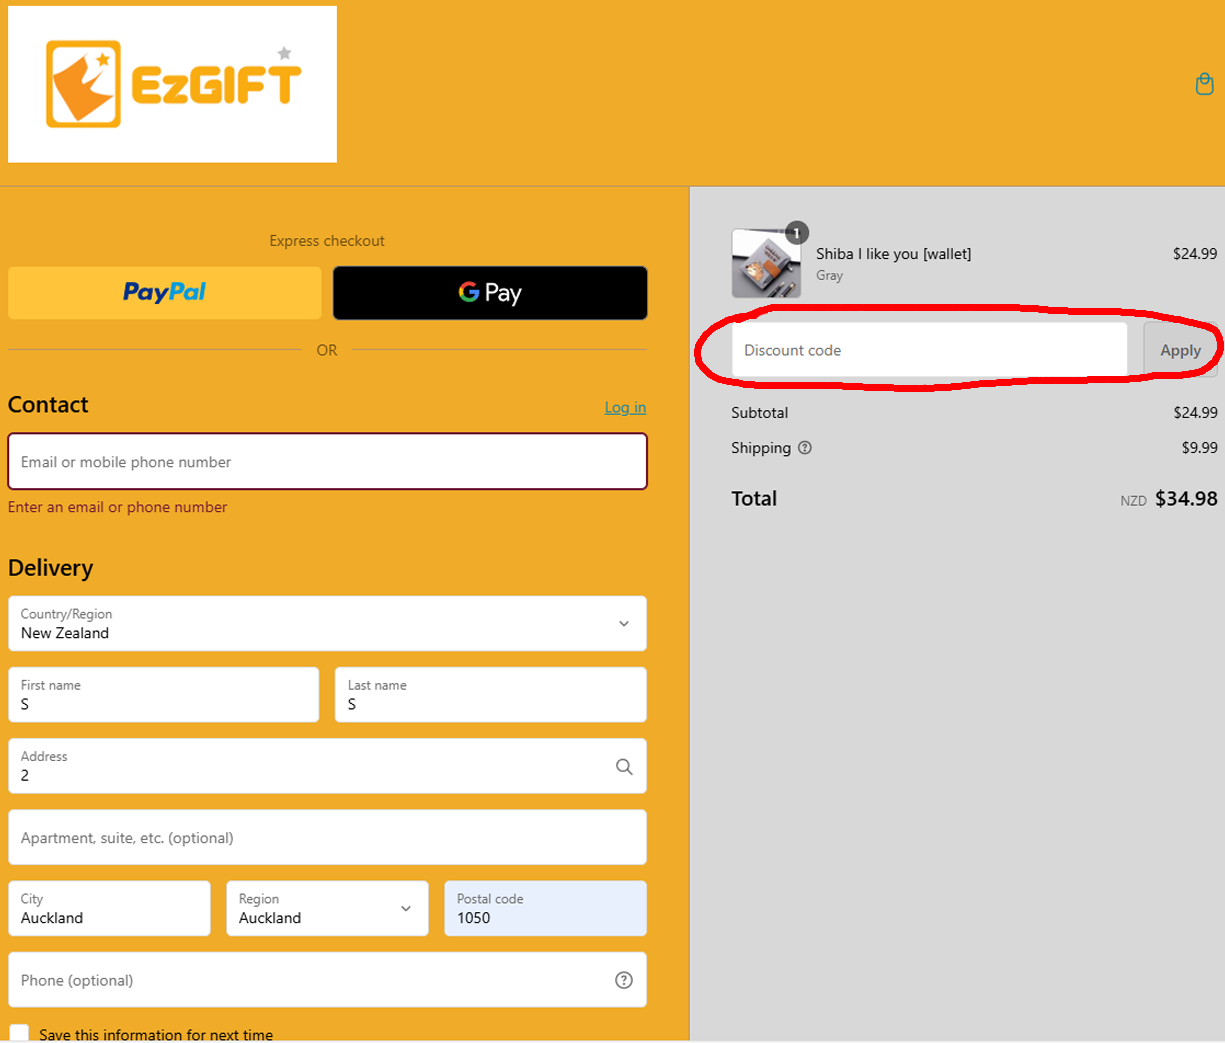
Task: Expand the Region Auckland dropdown
Action: point(327,909)
